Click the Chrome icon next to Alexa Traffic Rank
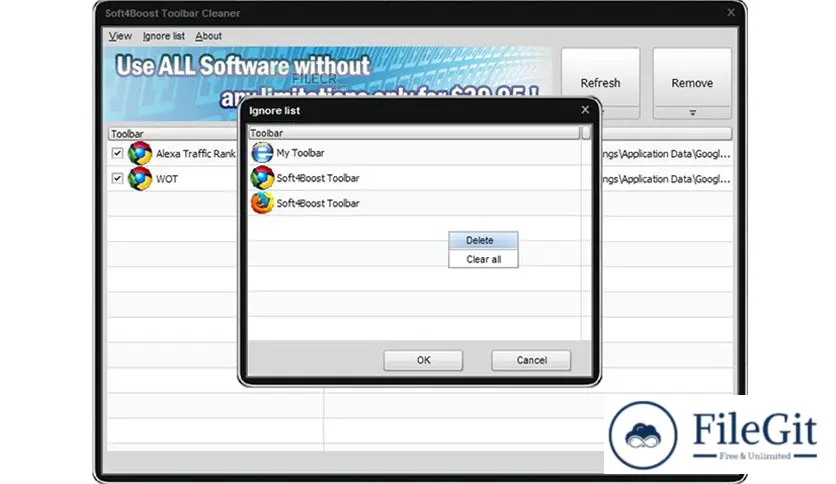The height and width of the screenshot is (484, 836). click(x=140, y=154)
